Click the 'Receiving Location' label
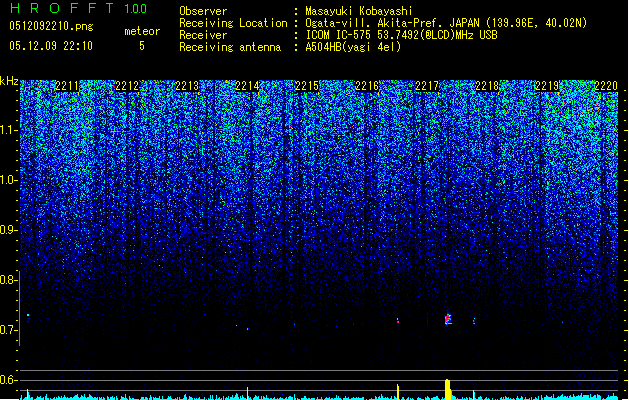The width and height of the screenshot is (629, 400). (233, 23)
